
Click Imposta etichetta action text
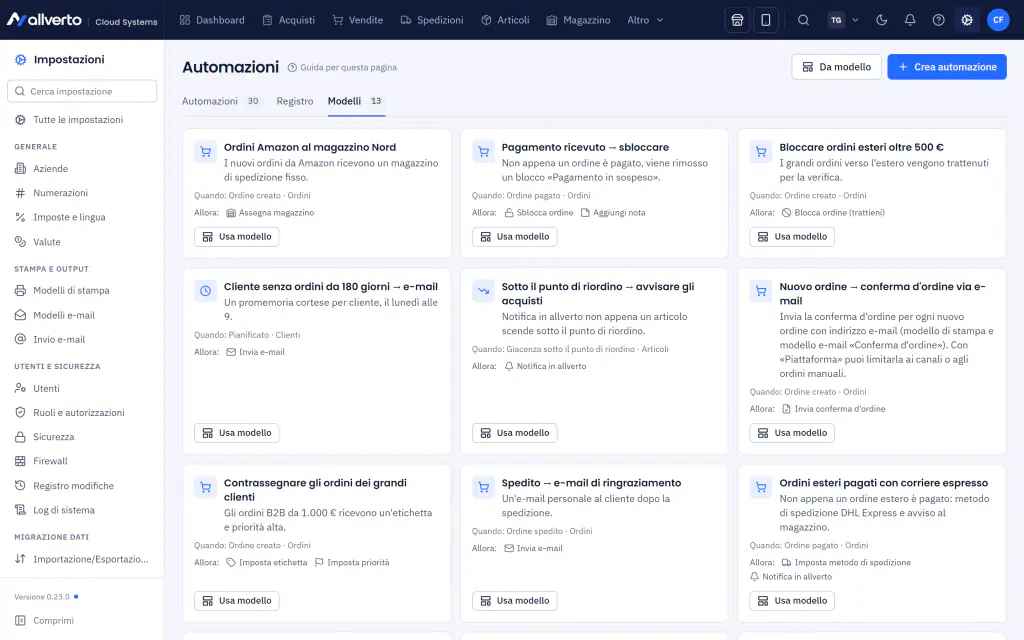click(x=273, y=562)
